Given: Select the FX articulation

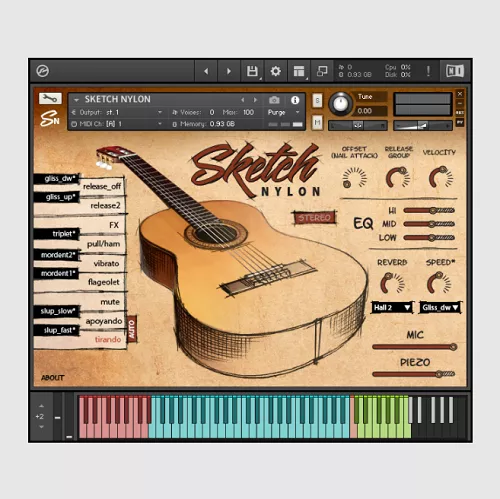Looking at the screenshot, I should click(x=113, y=225).
